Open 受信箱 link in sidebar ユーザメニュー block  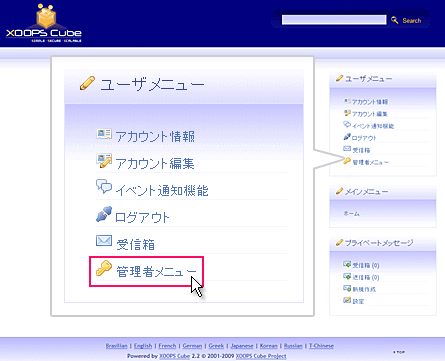(x=361, y=150)
